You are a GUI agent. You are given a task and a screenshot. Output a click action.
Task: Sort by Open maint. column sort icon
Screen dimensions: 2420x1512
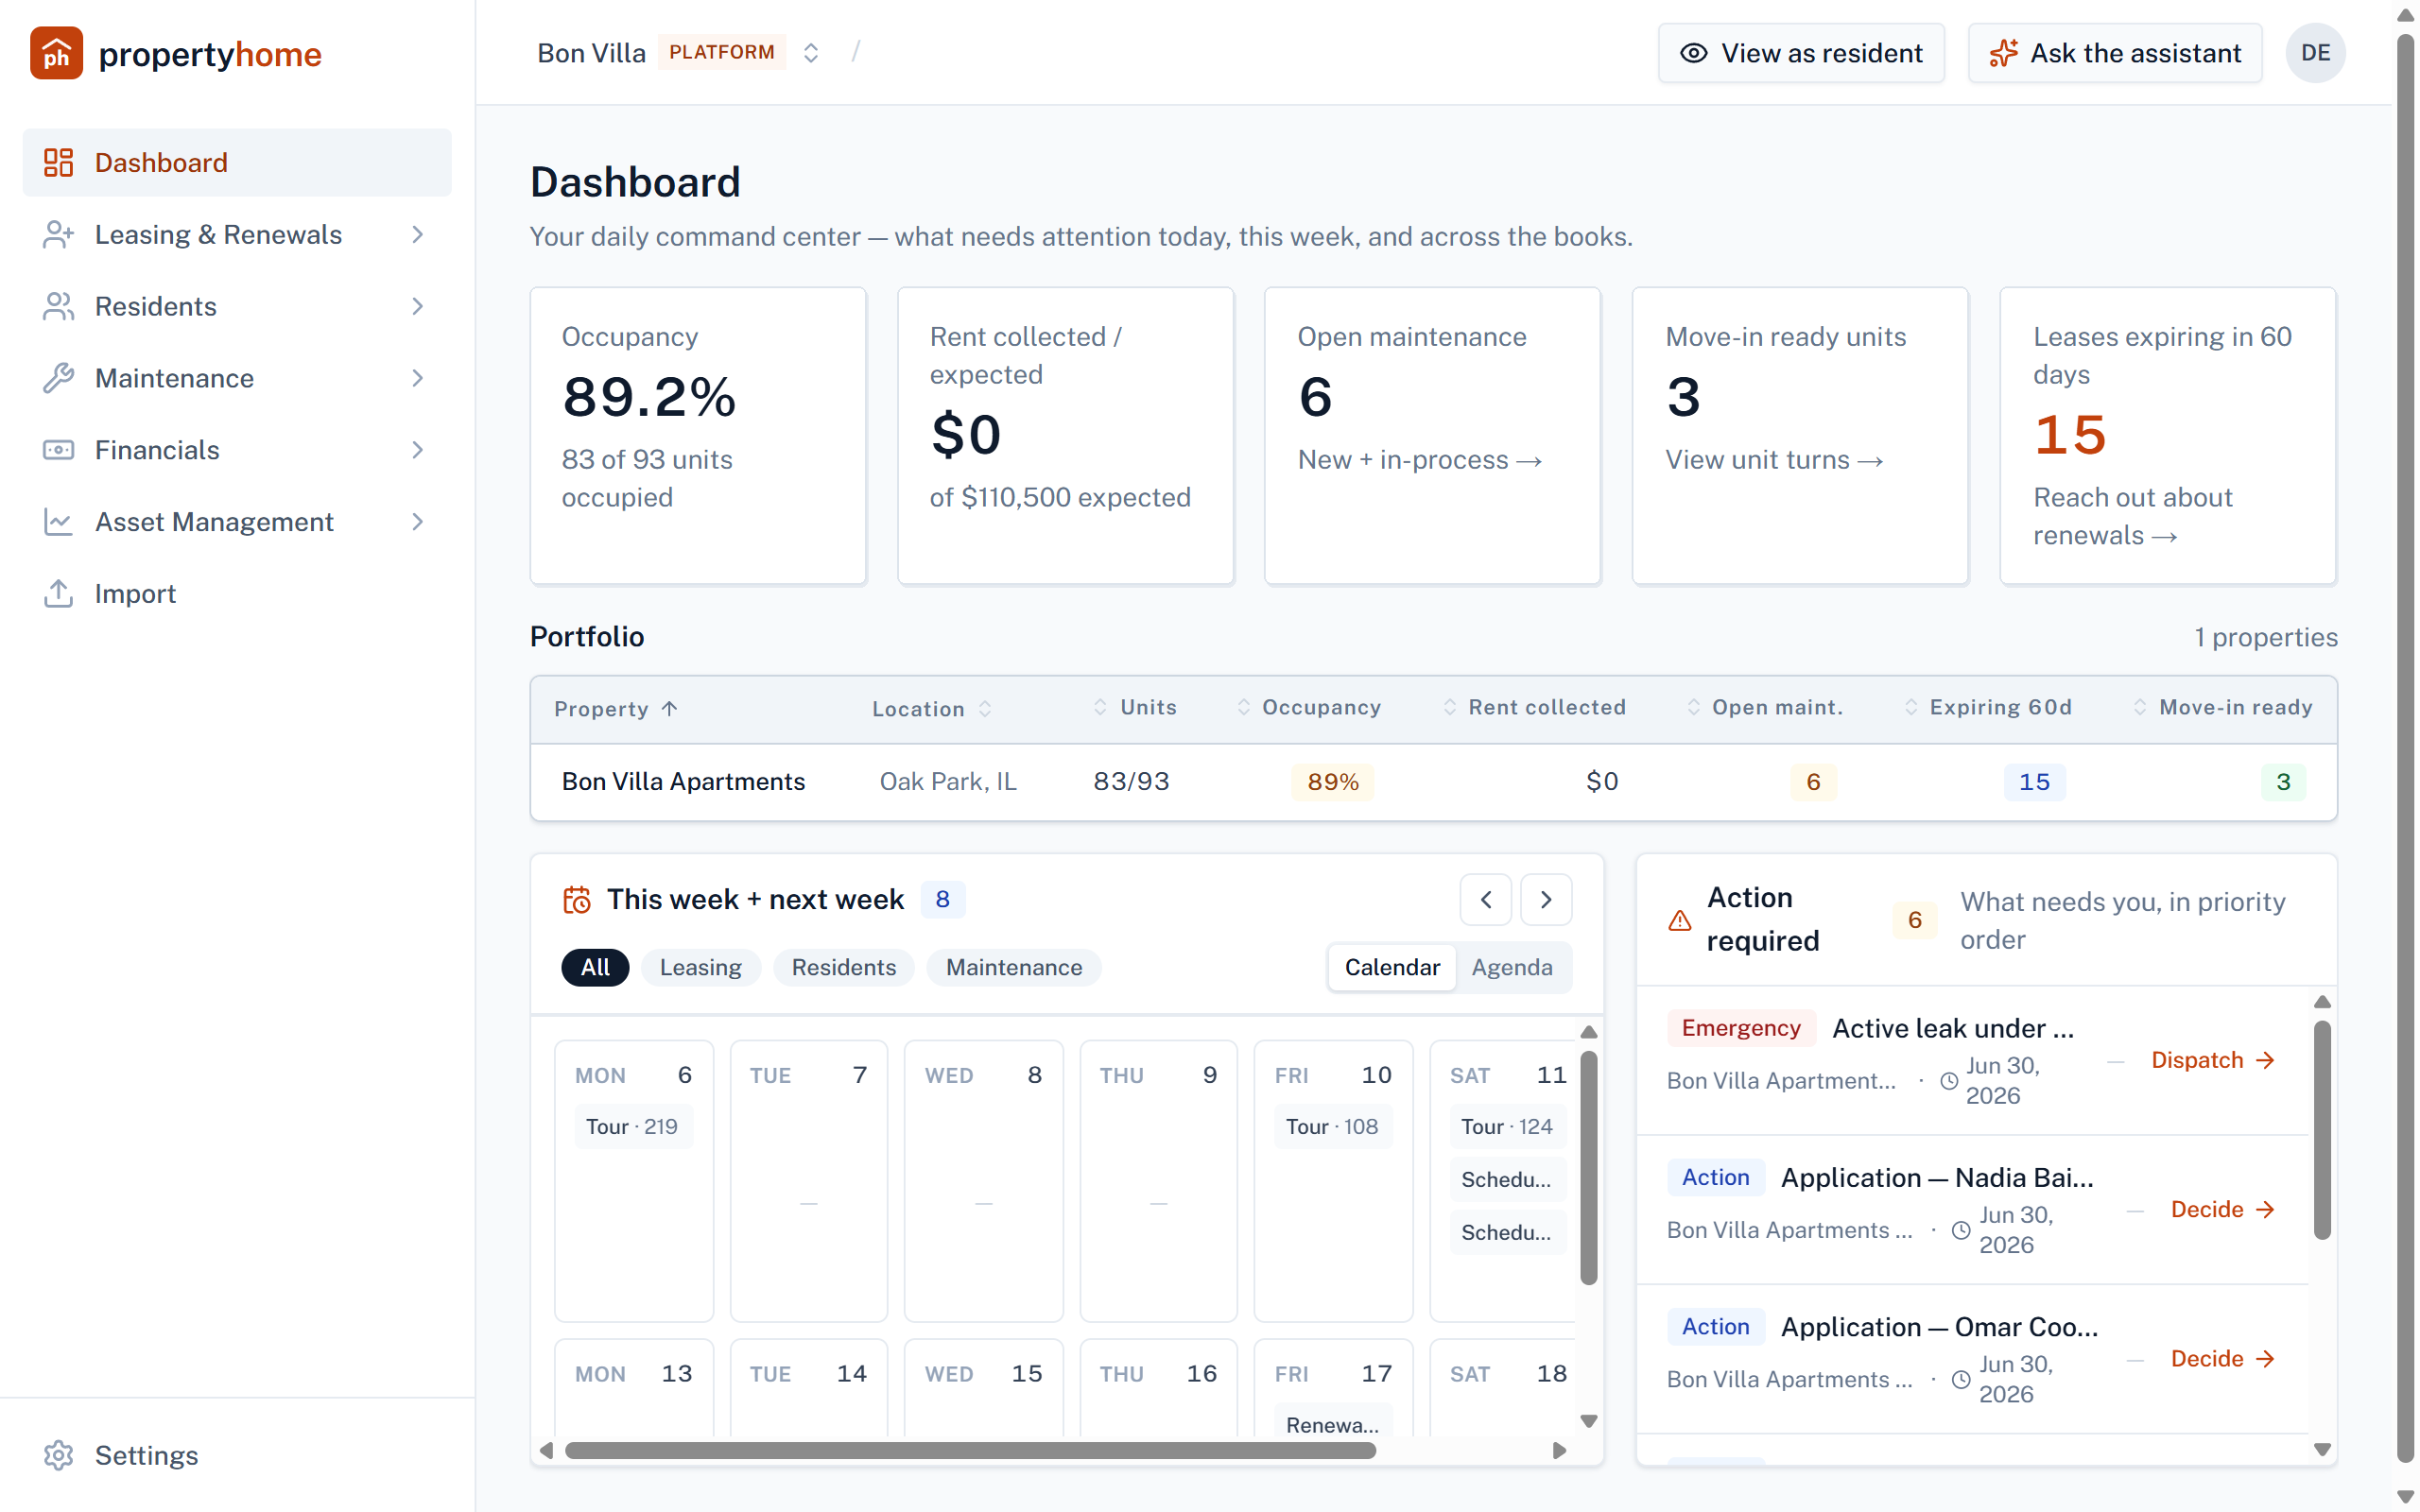click(1693, 707)
